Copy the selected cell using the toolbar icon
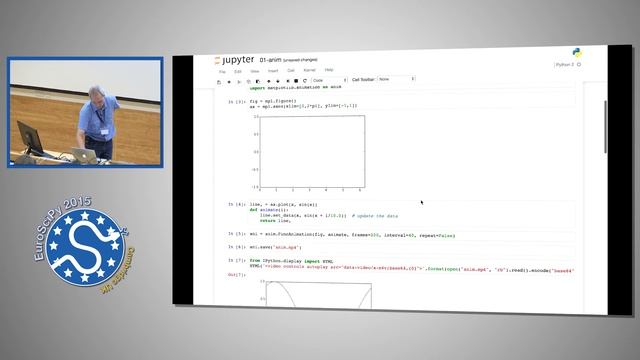 [249, 82]
